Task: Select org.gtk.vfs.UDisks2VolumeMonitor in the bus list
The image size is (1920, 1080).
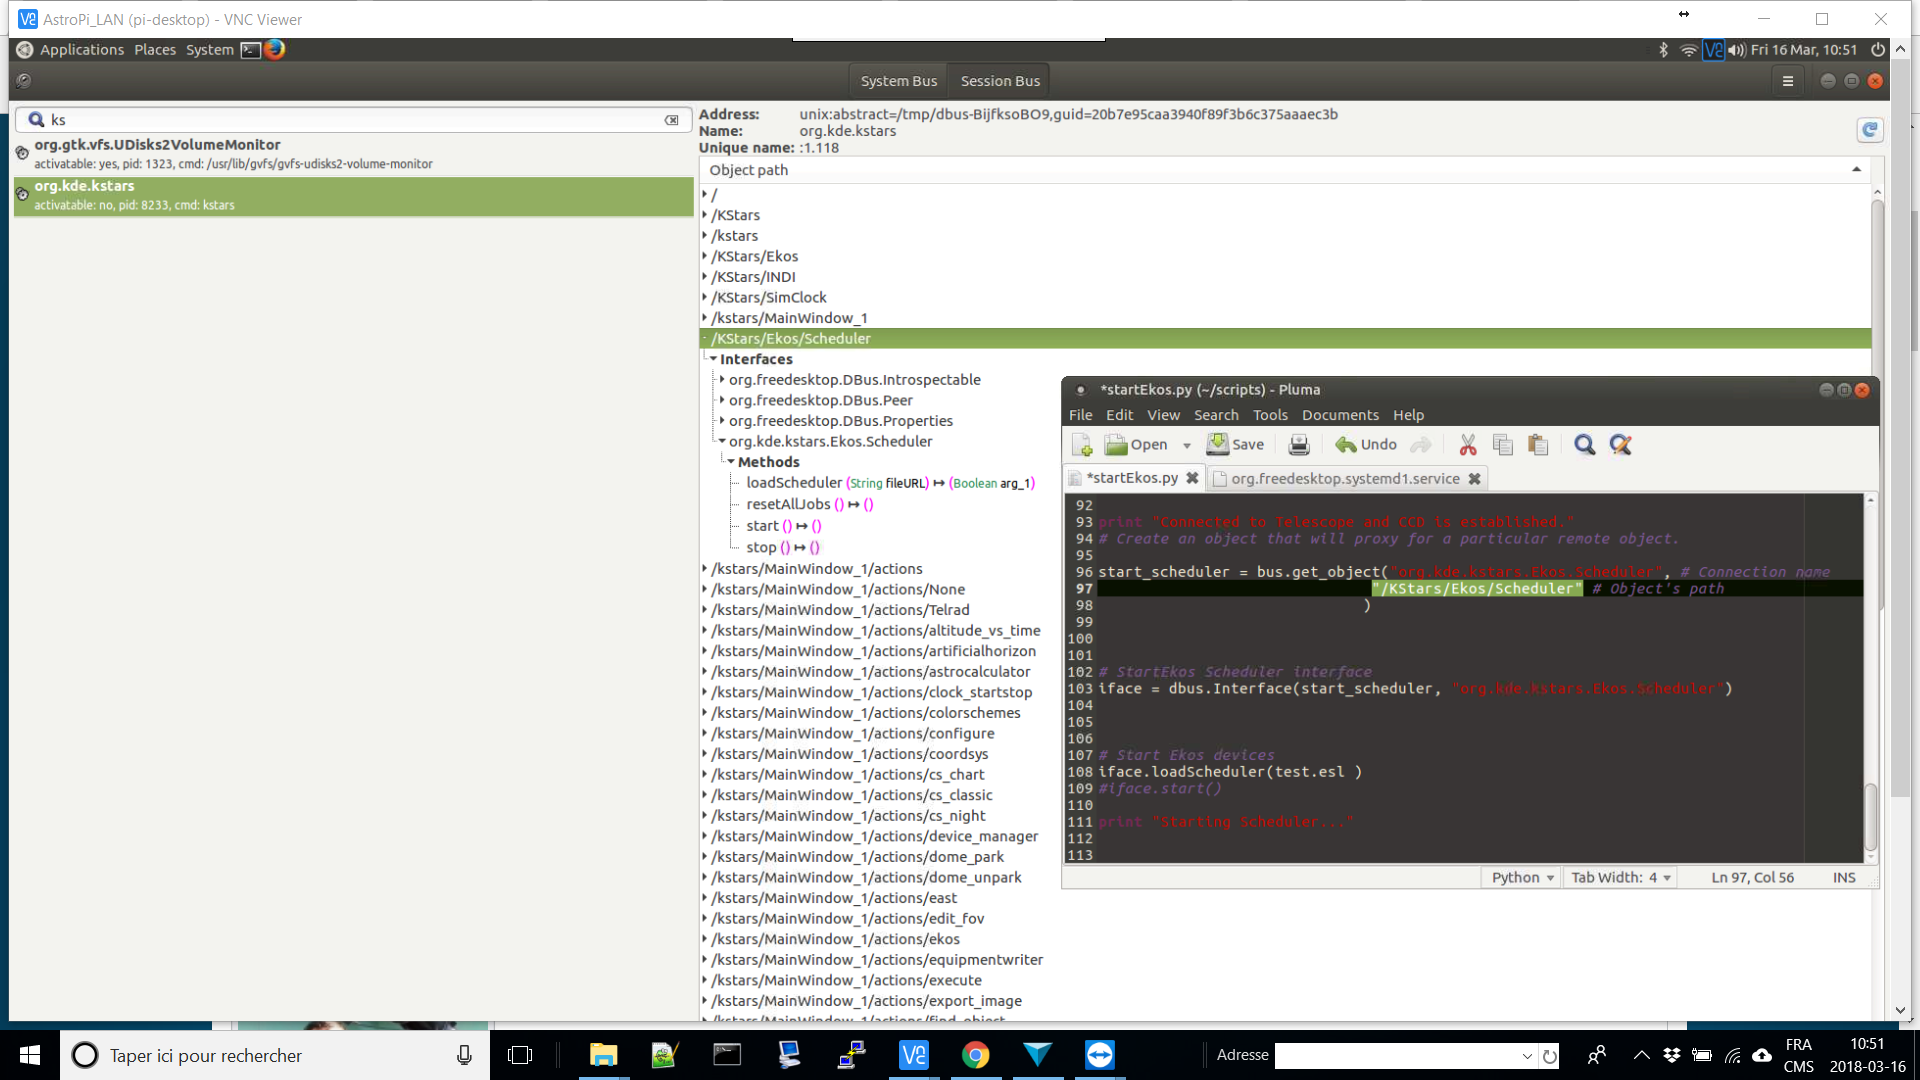Action: 353,154
